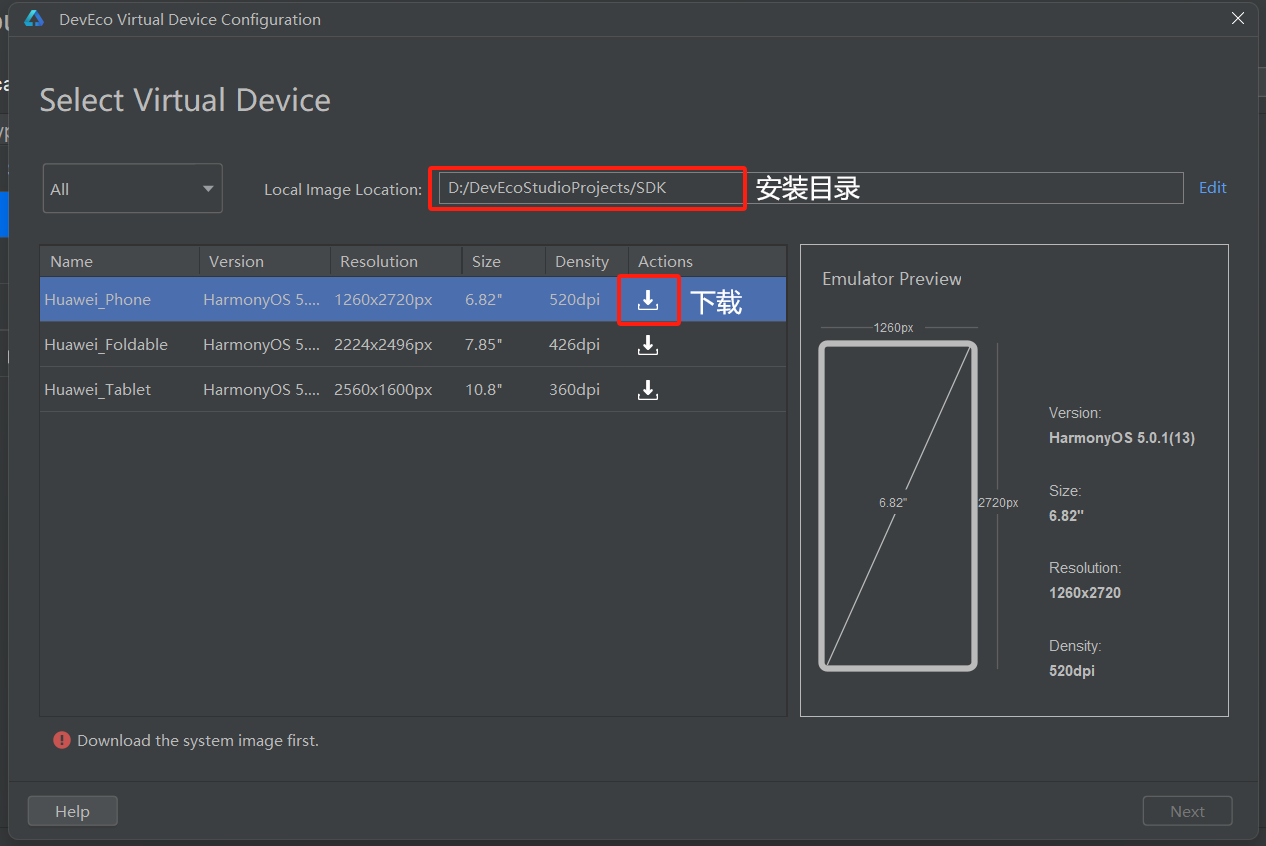The width and height of the screenshot is (1266, 846).
Task: Download the Huawei_Foldable system image
Action: click(648, 345)
